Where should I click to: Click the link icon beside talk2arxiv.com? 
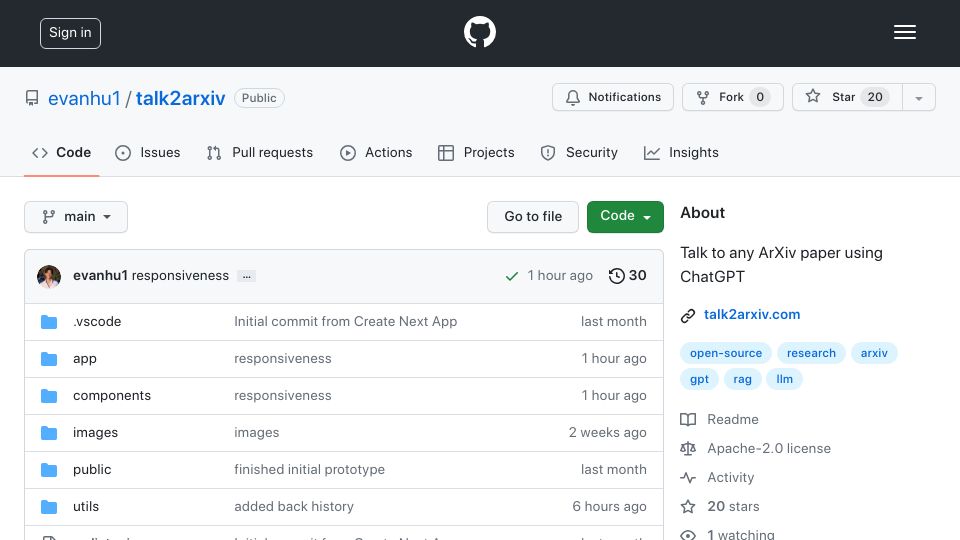point(688,315)
